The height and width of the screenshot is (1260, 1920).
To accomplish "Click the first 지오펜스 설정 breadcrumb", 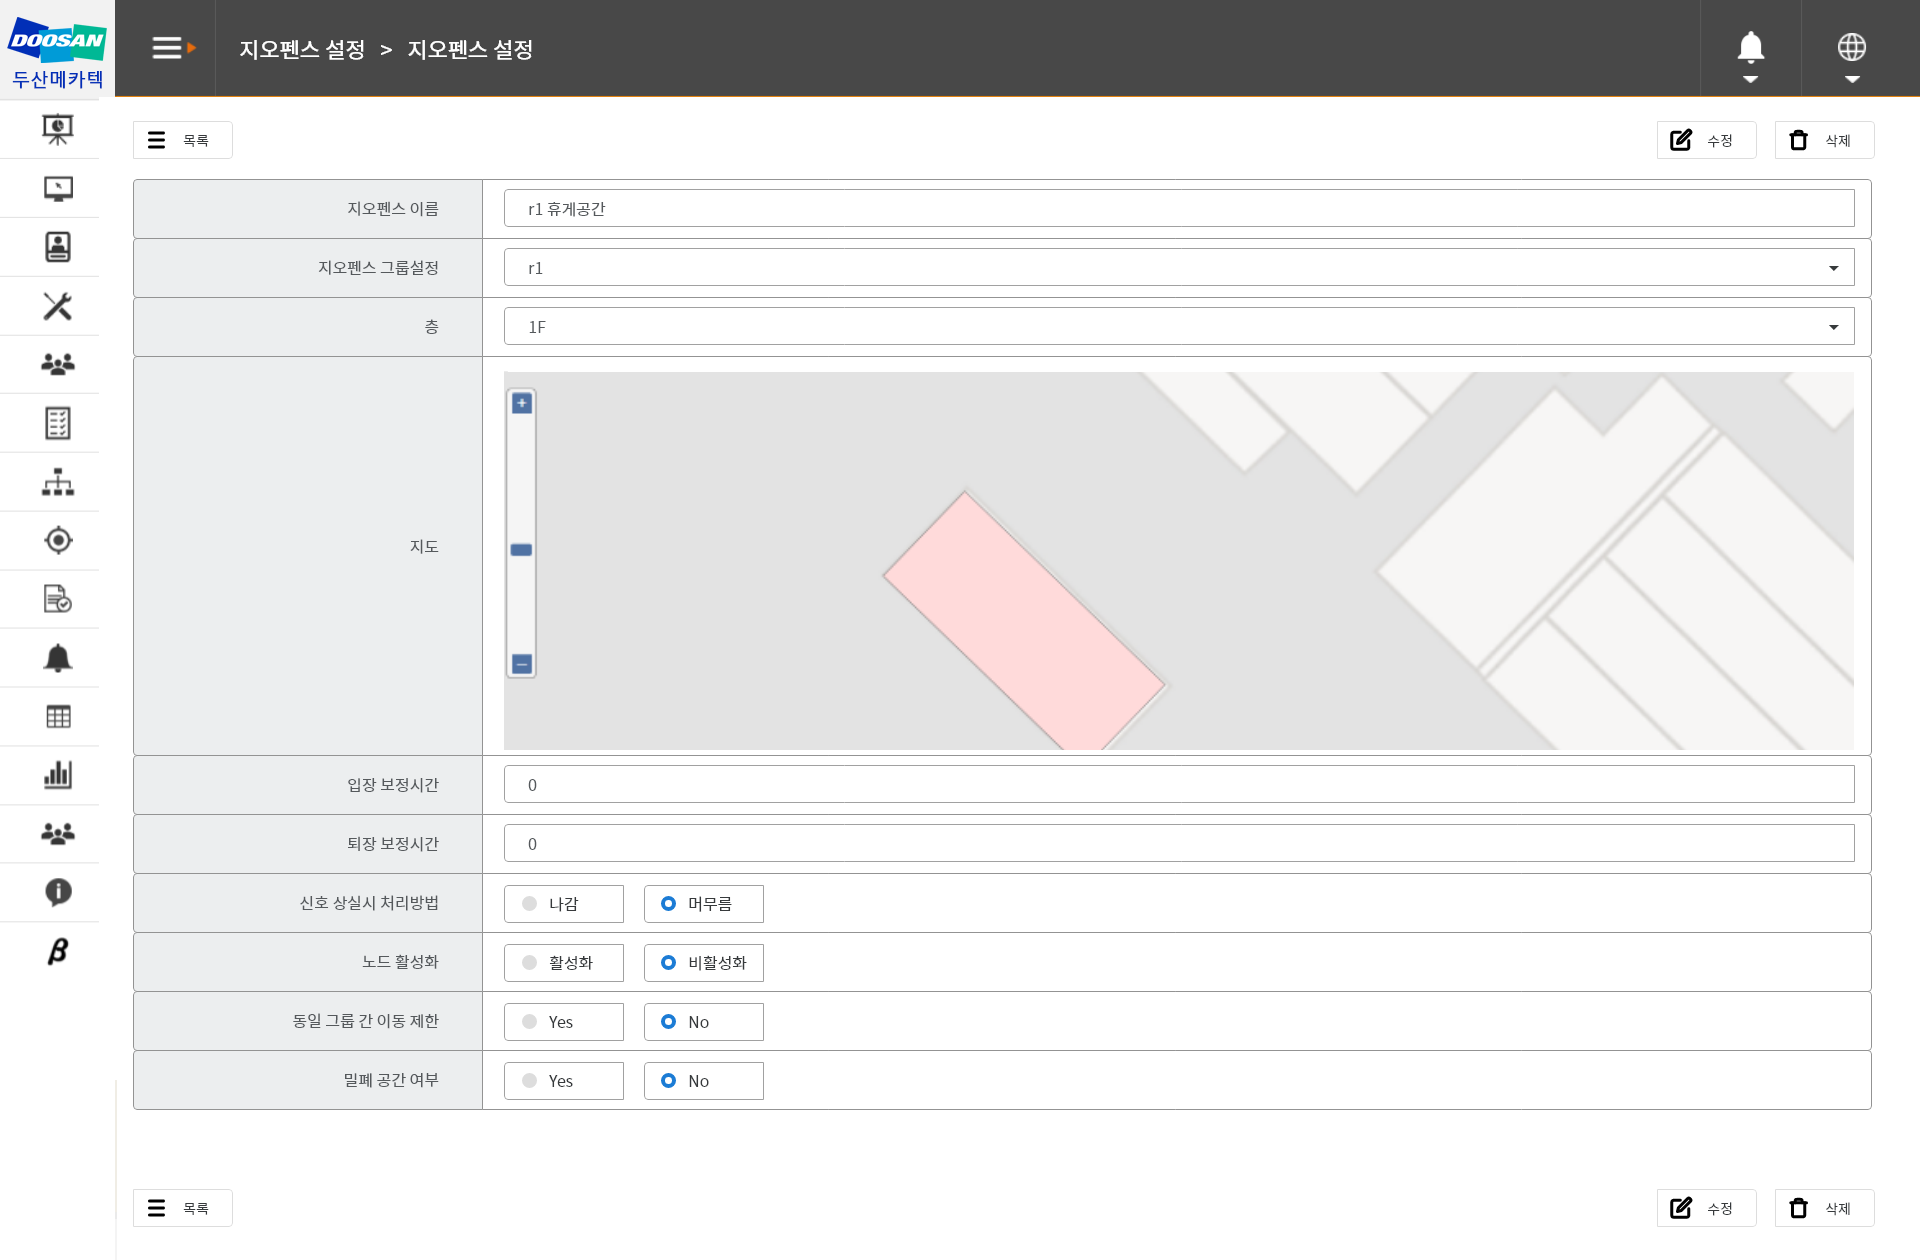I will point(302,49).
